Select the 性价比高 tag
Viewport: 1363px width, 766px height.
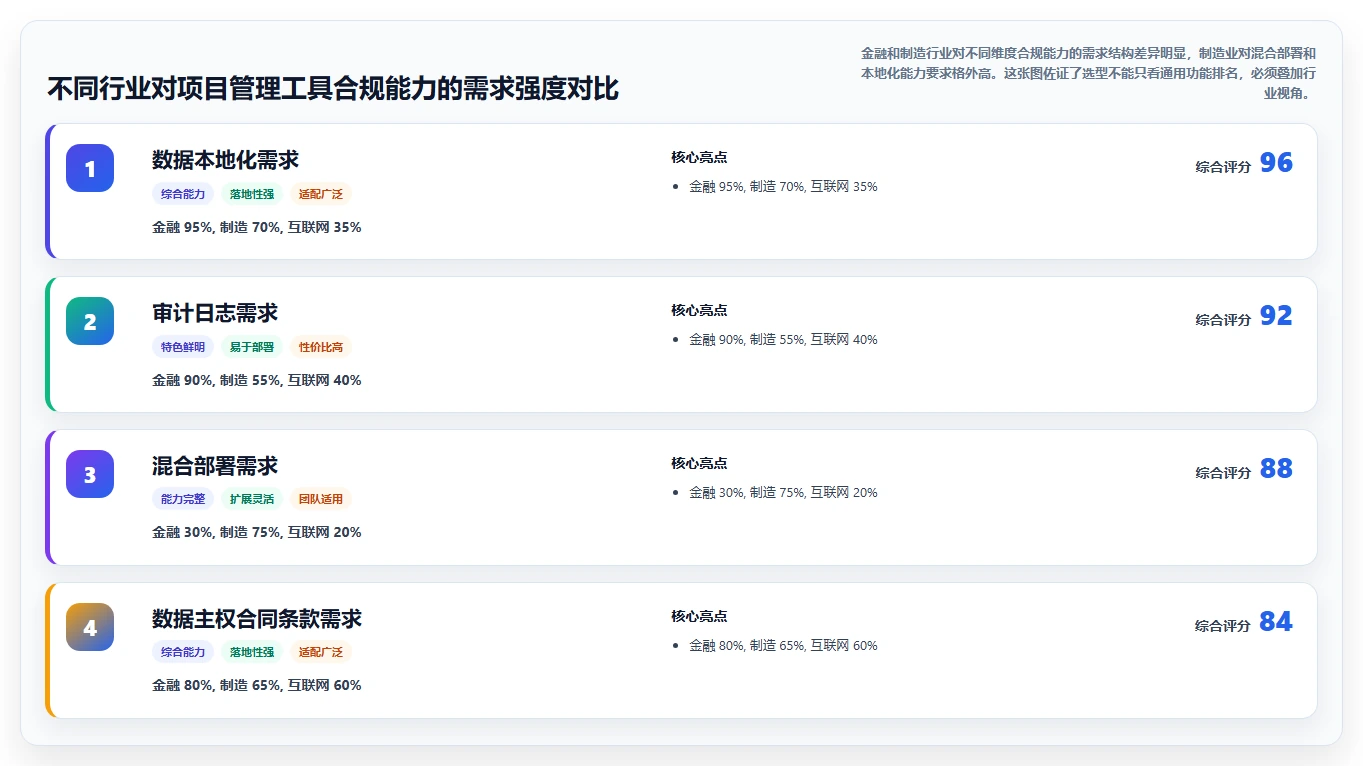click(321, 347)
